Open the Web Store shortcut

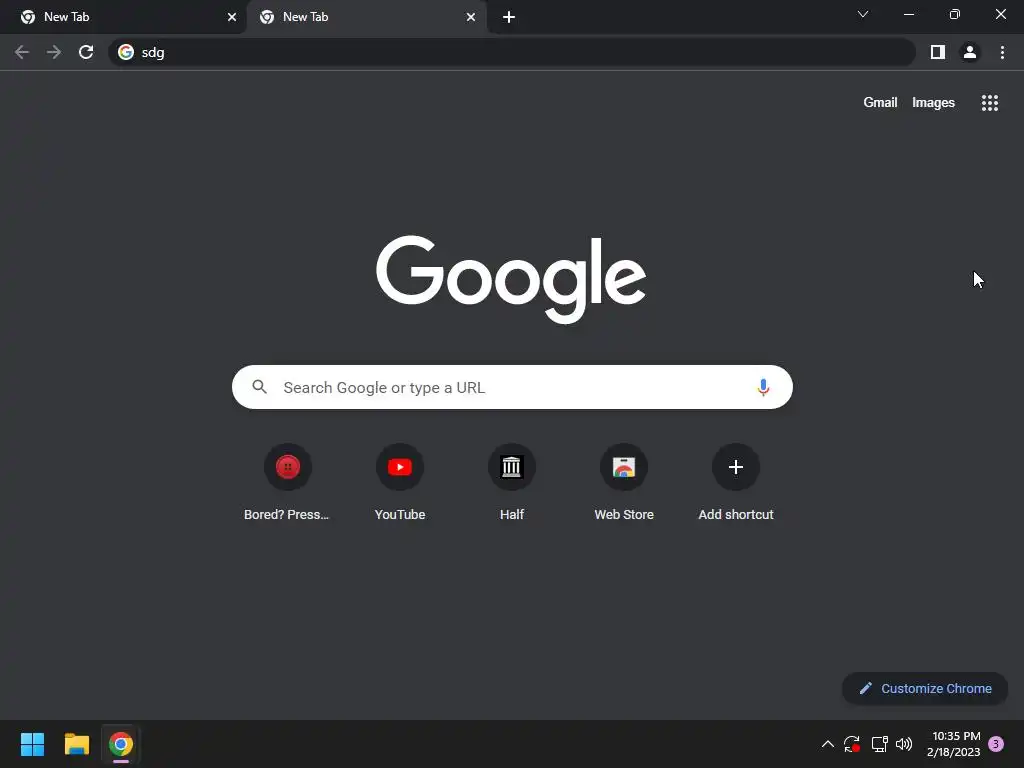point(624,483)
